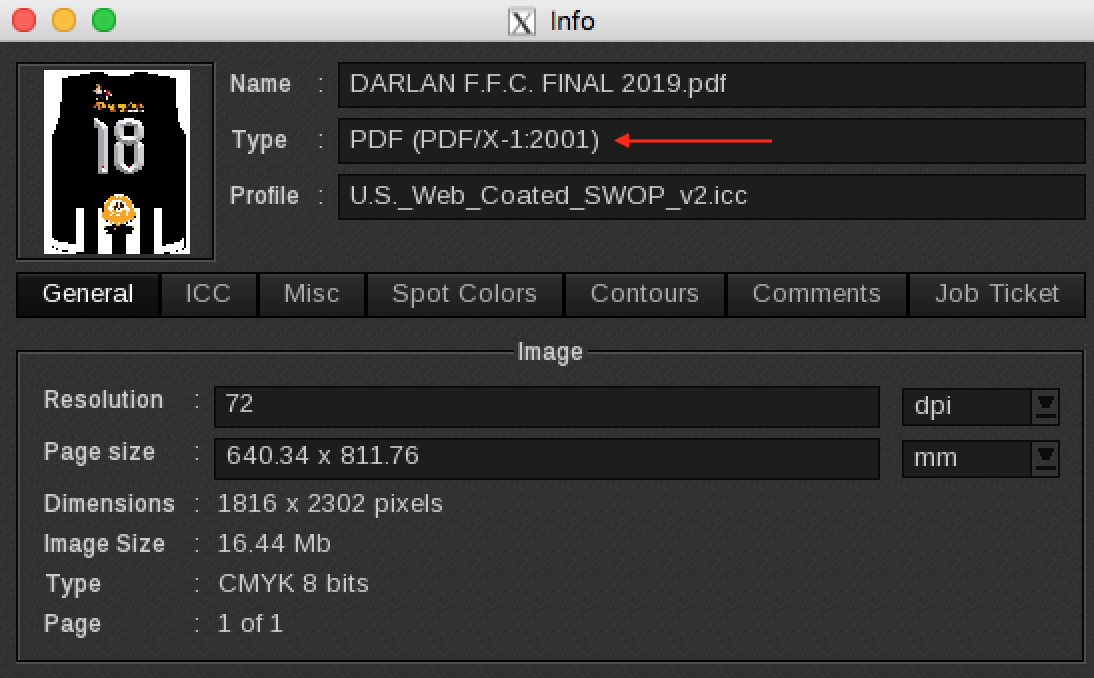Switch to the ICC tab

(208, 294)
